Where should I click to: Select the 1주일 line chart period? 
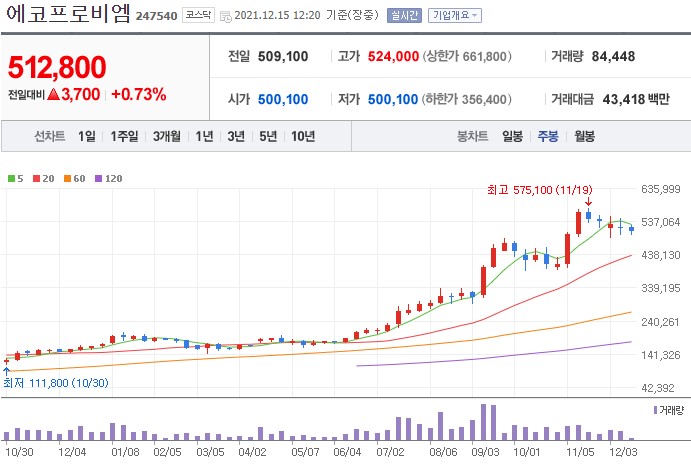(124, 136)
